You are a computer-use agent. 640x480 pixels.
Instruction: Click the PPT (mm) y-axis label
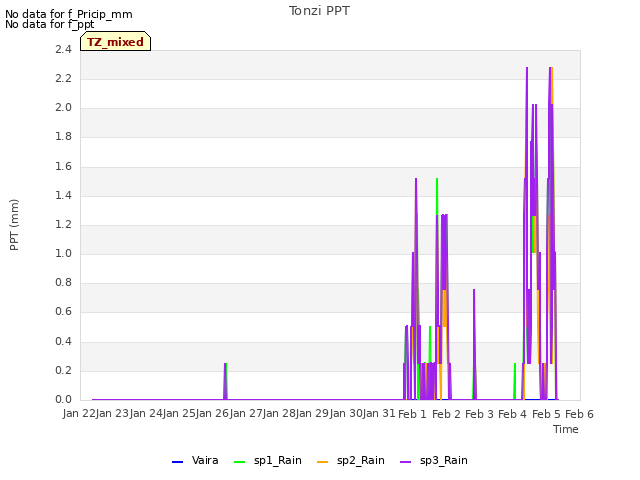pyautogui.click(x=14, y=224)
